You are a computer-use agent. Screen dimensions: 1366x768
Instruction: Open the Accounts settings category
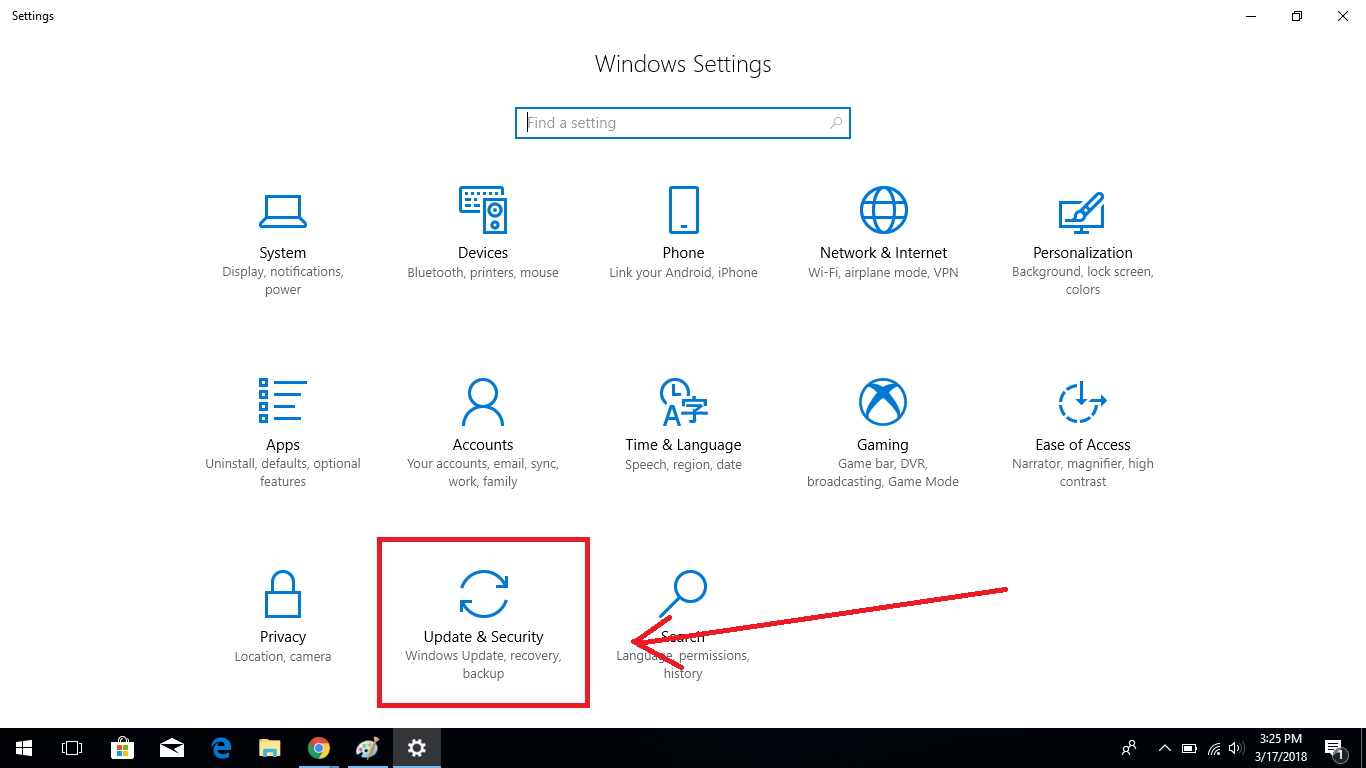pos(483,434)
